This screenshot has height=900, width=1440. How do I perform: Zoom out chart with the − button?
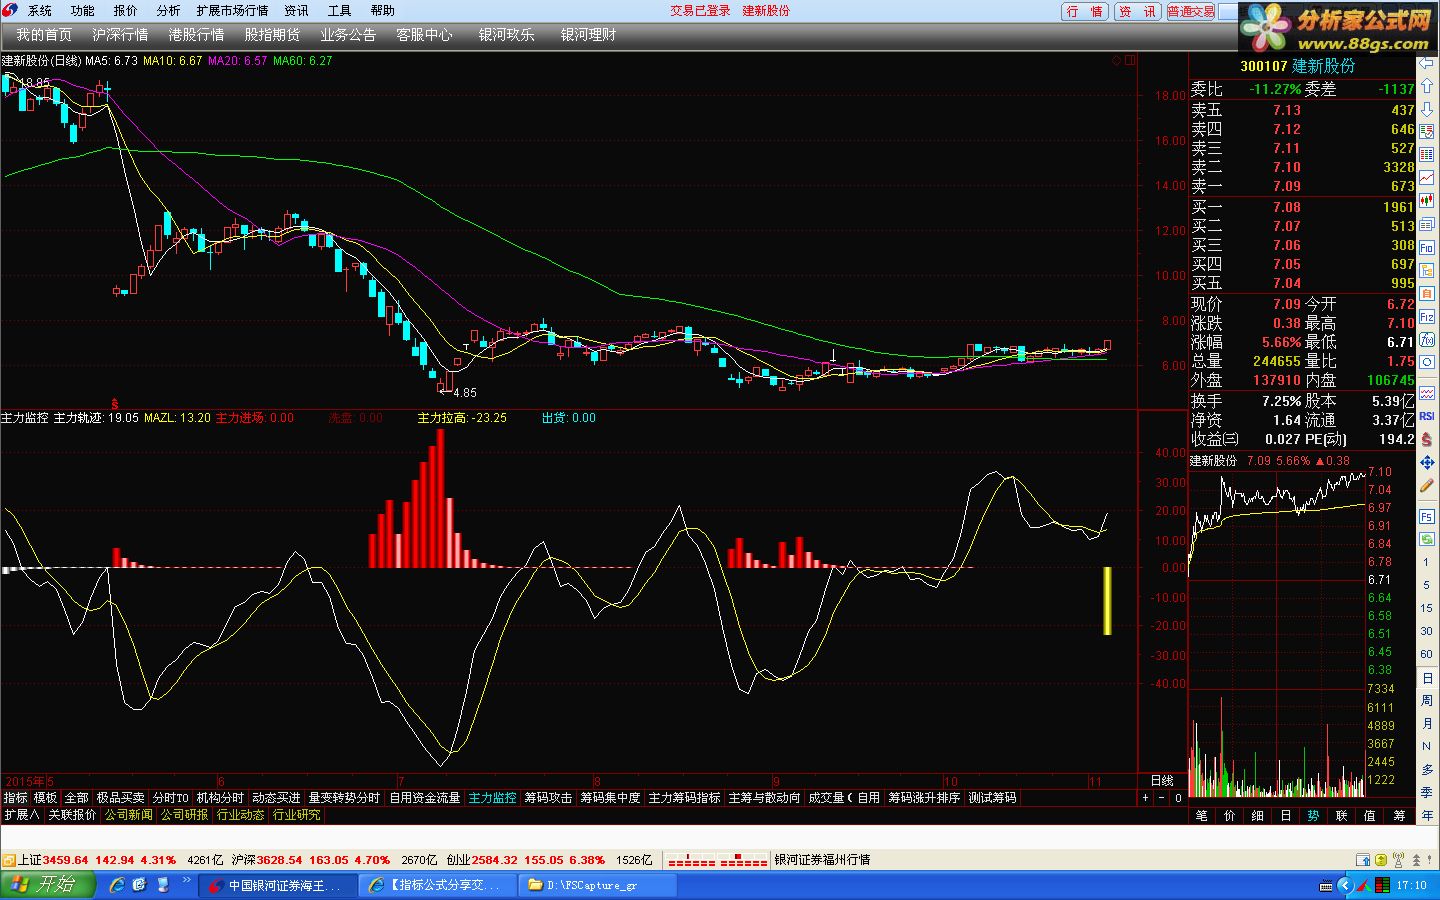(x=1161, y=798)
